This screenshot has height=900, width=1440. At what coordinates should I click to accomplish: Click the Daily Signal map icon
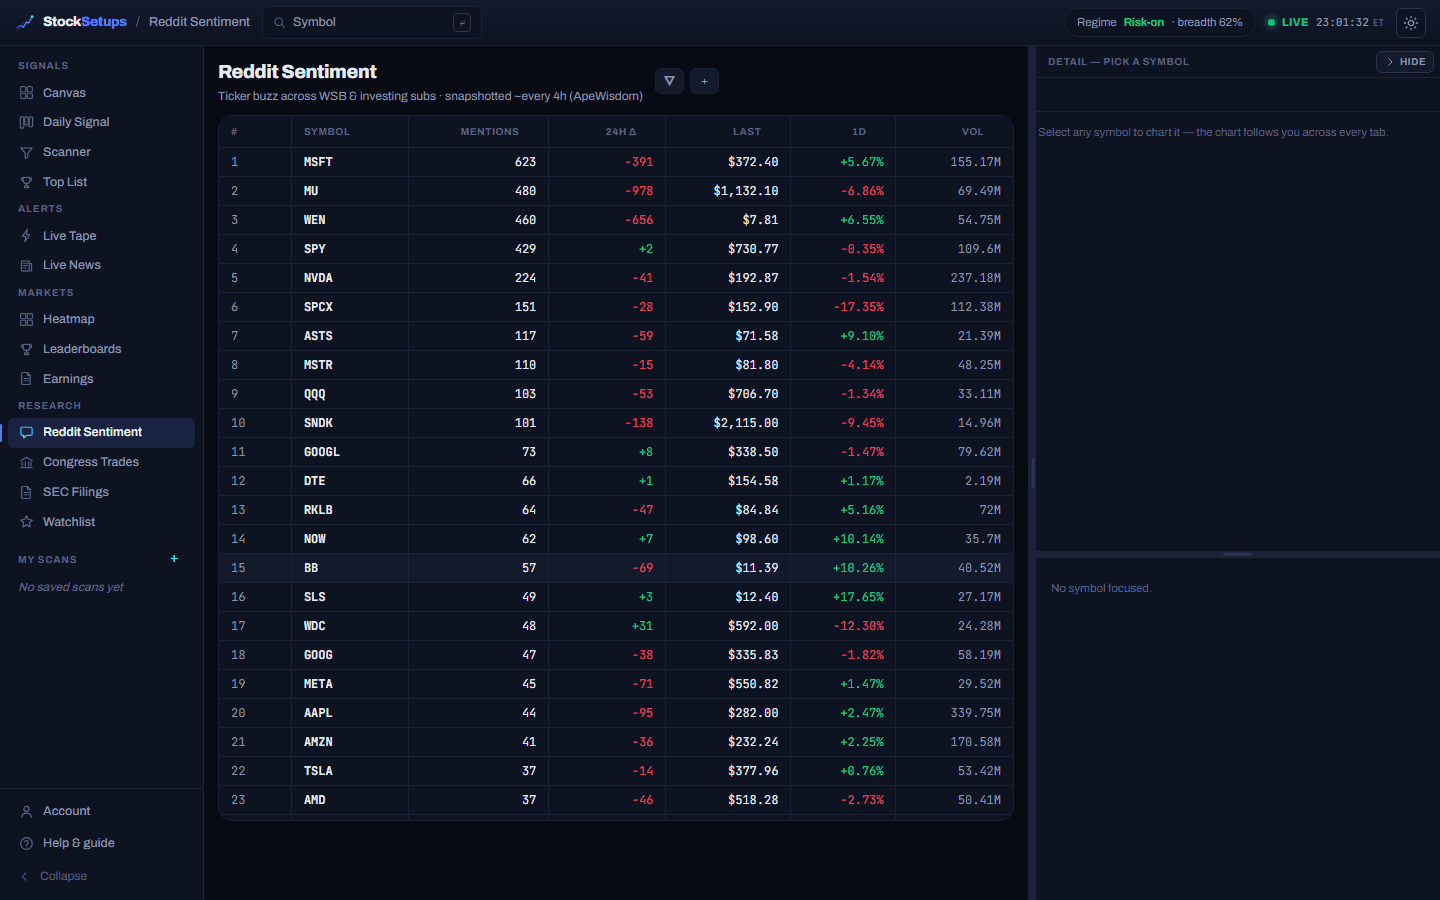click(26, 122)
